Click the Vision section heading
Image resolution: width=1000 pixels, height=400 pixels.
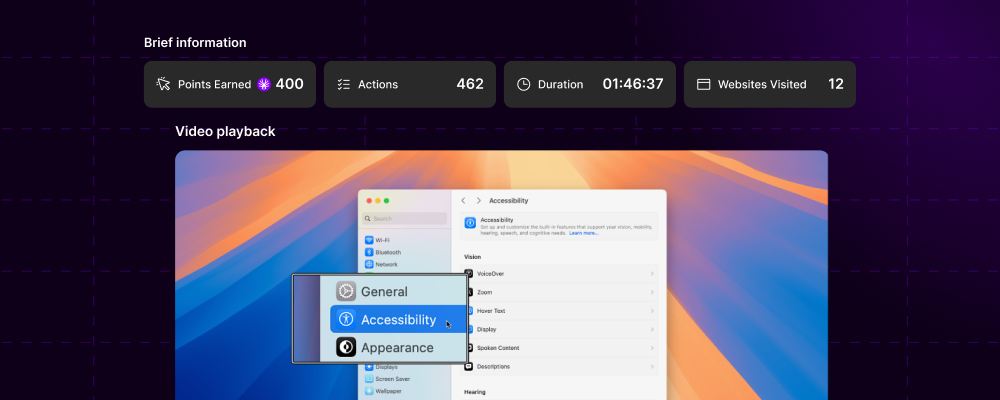point(473,257)
